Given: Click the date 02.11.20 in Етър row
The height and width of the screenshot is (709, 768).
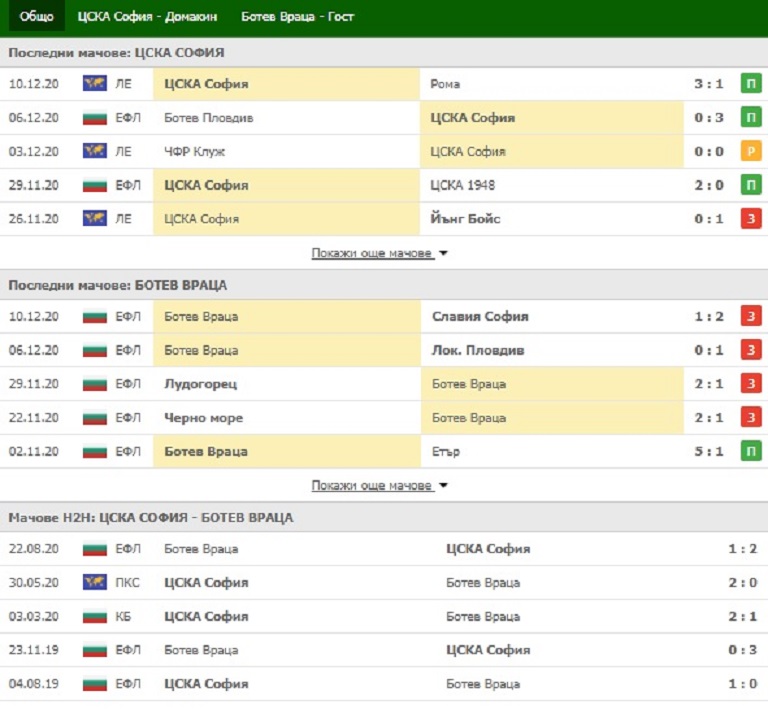Looking at the screenshot, I should pos(34,451).
